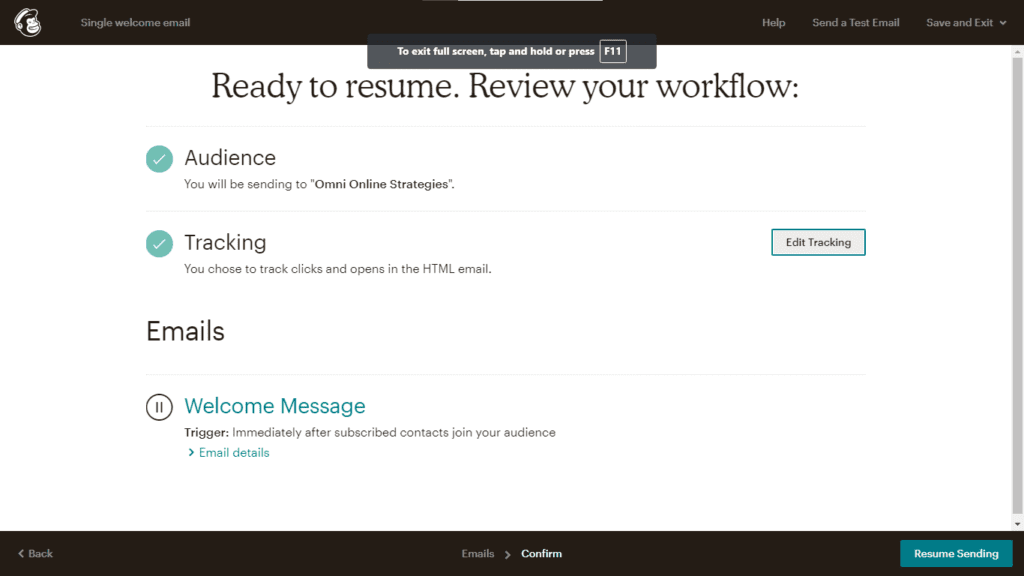Select Send a Test Email
The image size is (1024, 576).
pyautogui.click(x=855, y=23)
